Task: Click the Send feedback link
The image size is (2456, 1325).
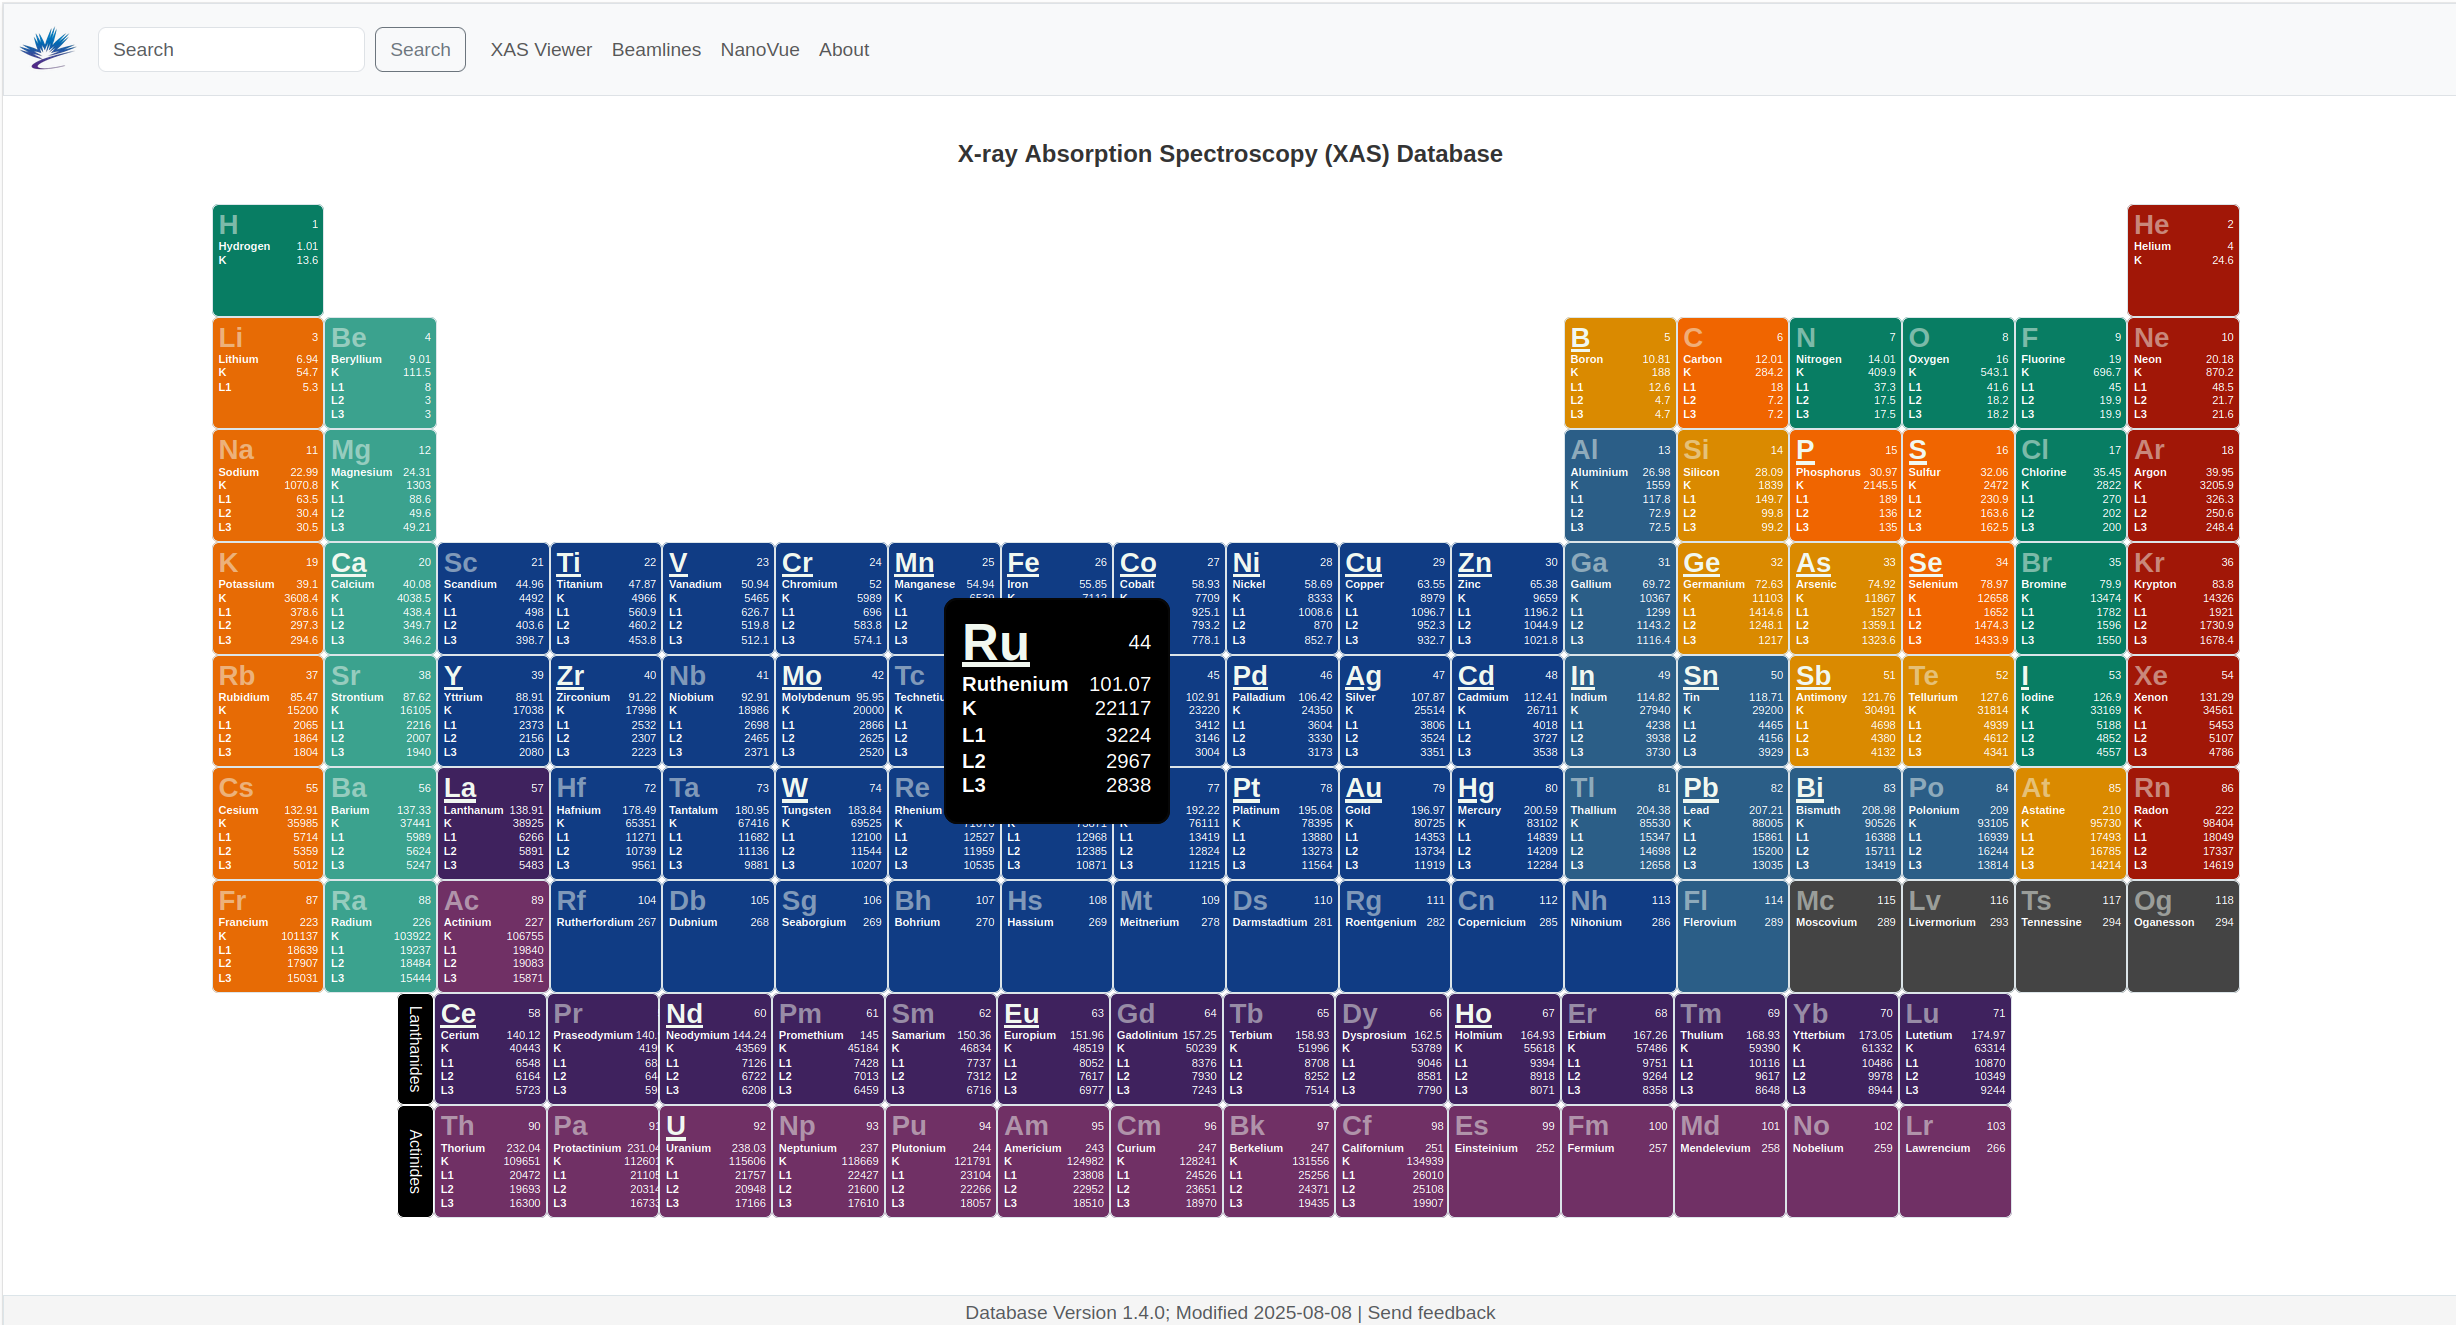Action: click(1431, 1312)
